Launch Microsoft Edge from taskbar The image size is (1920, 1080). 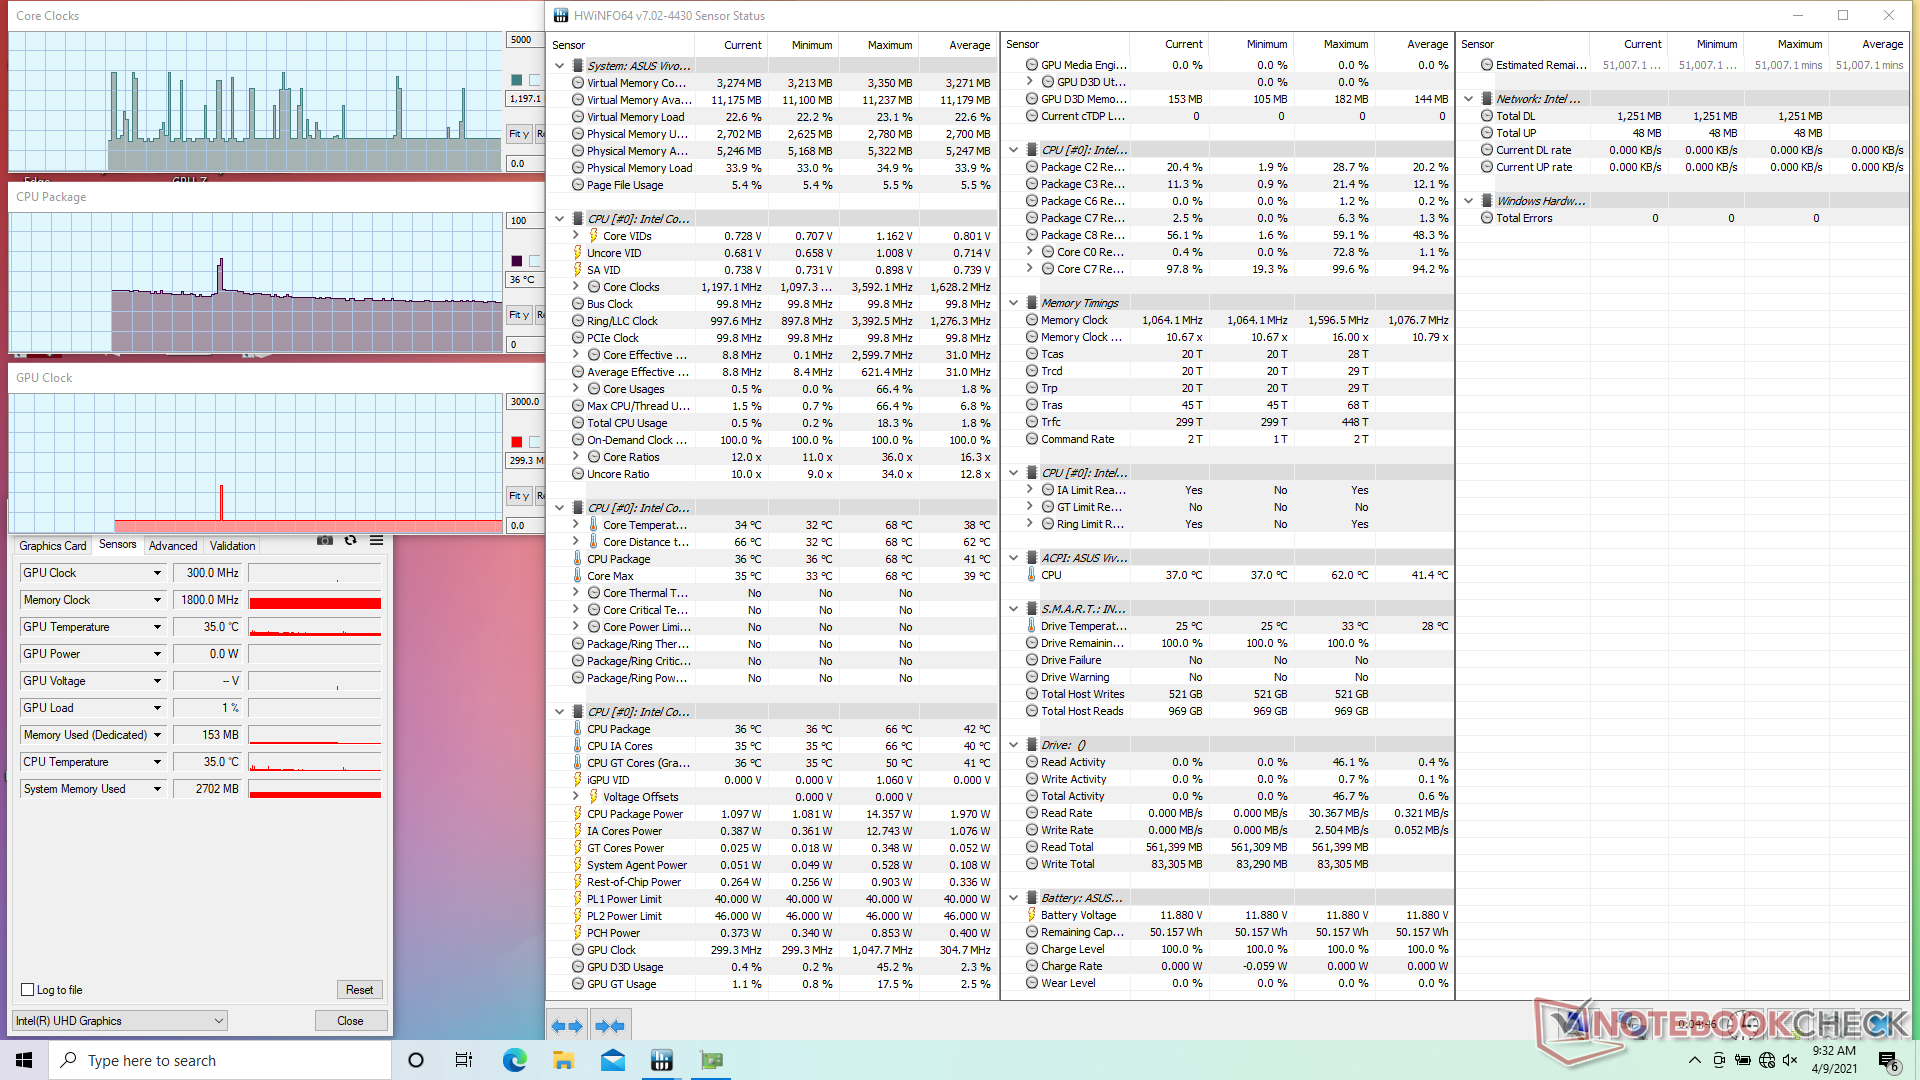[514, 1060]
